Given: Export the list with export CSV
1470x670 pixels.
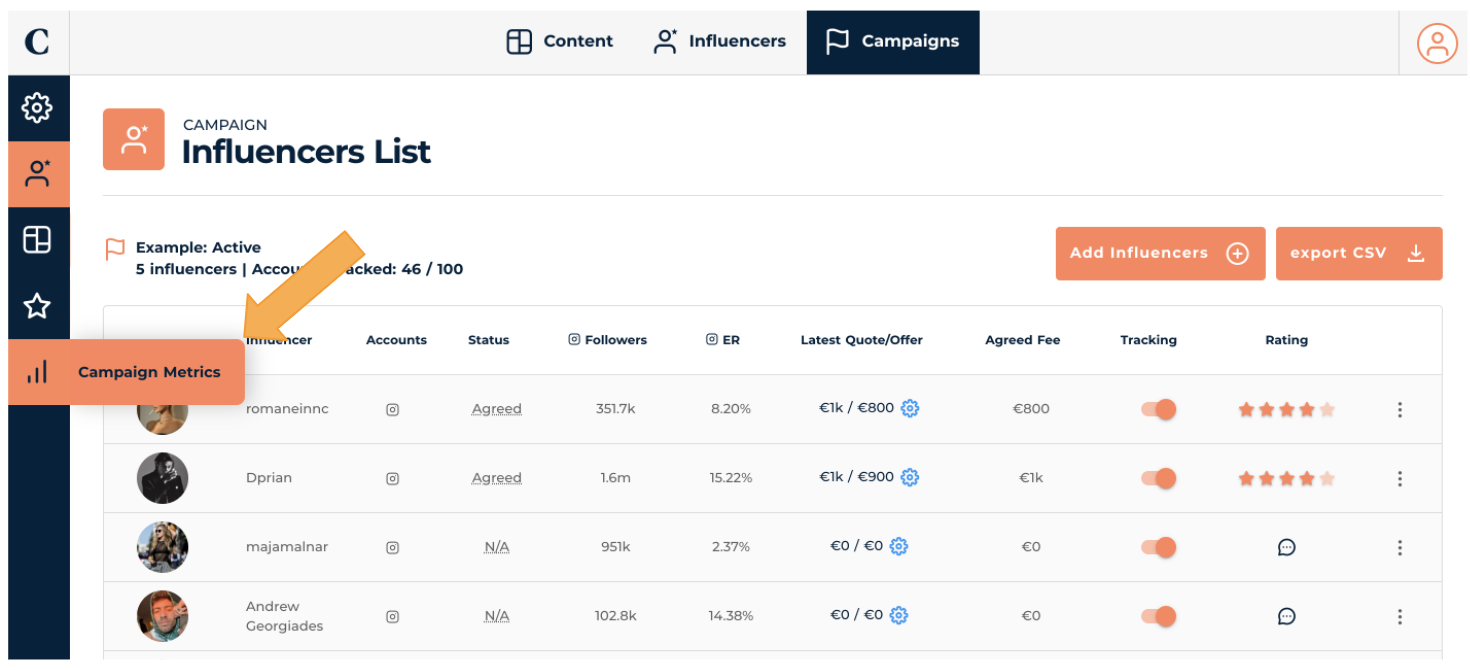Looking at the screenshot, I should pos(1358,253).
